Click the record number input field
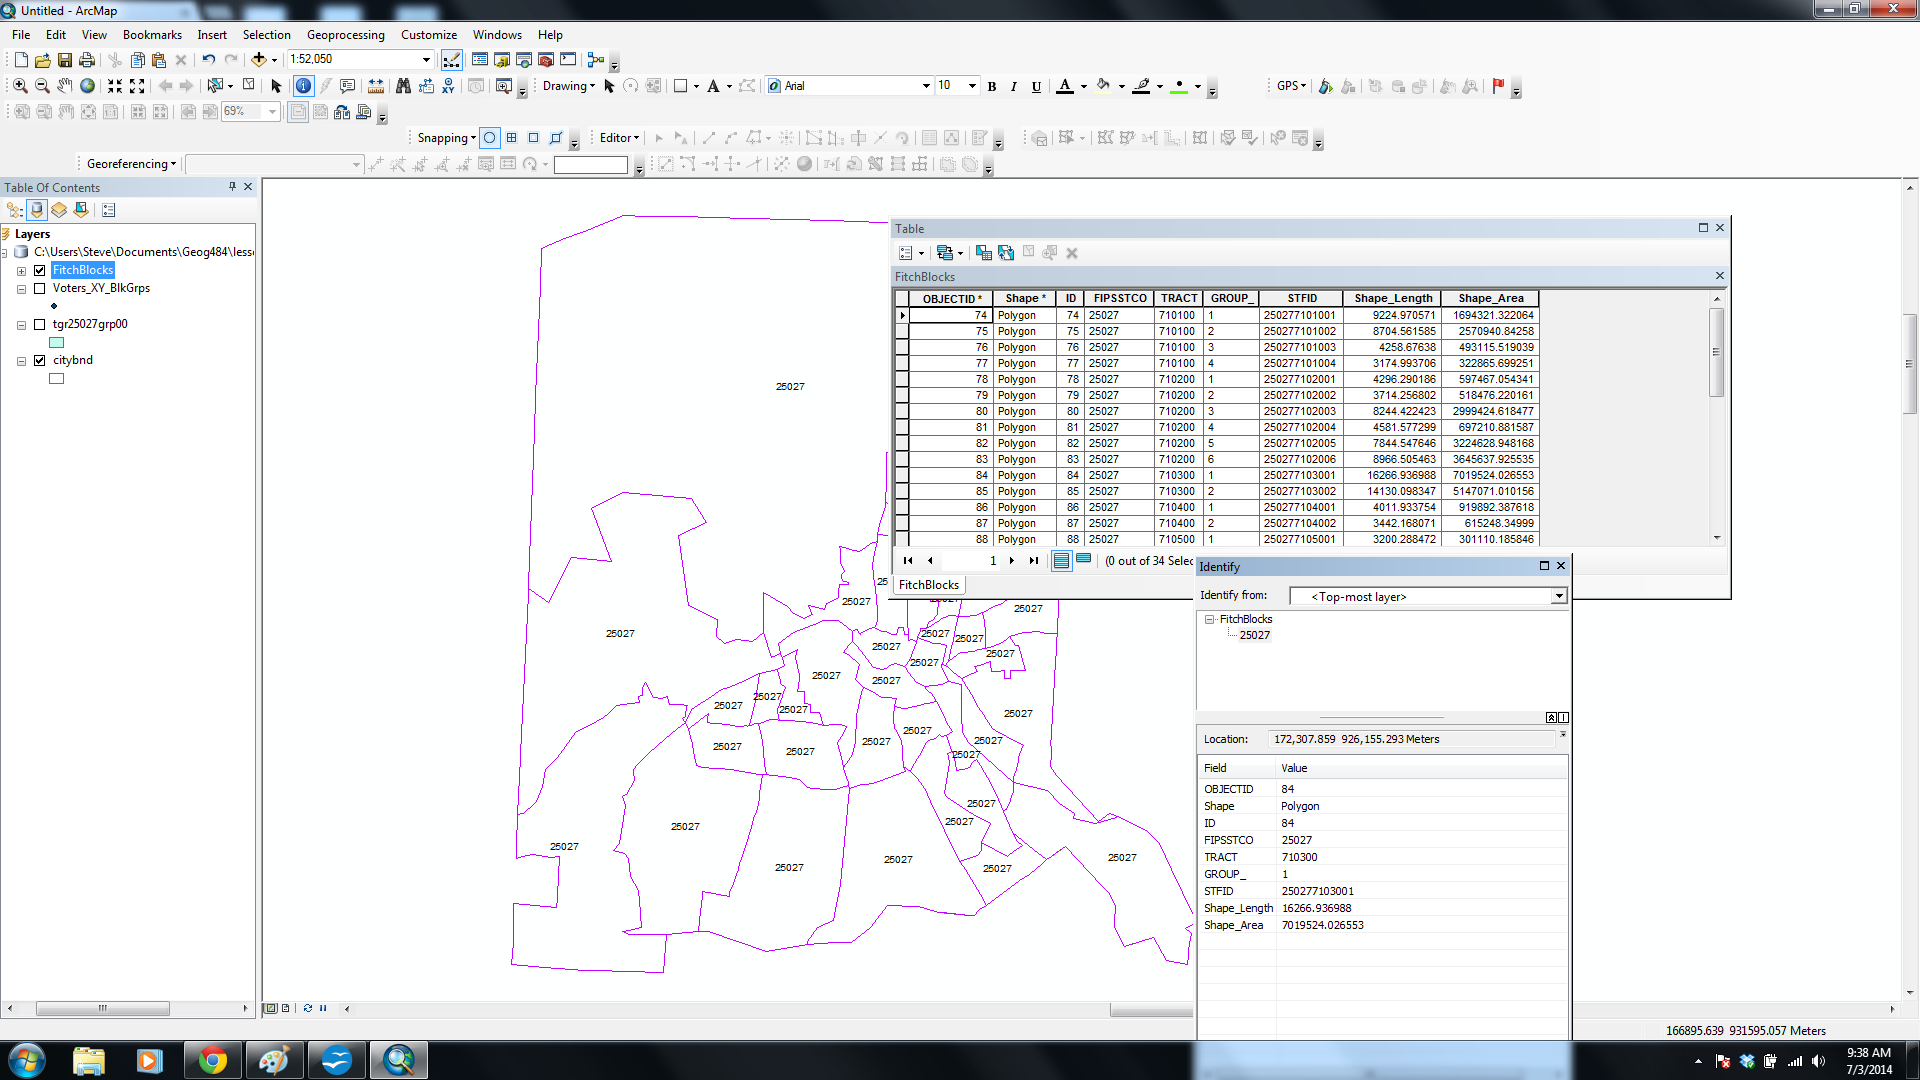Image resolution: width=1920 pixels, height=1080 pixels. click(970, 561)
